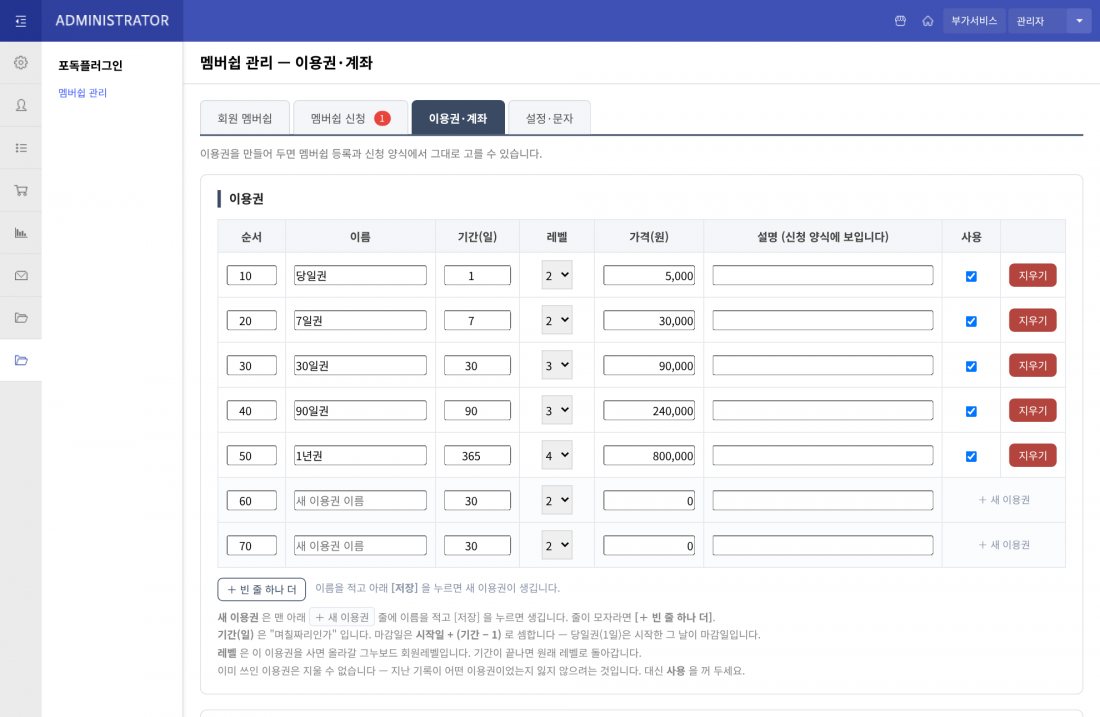Open the shop icon in the header
Viewport: 1100px width, 717px height.
click(900, 21)
